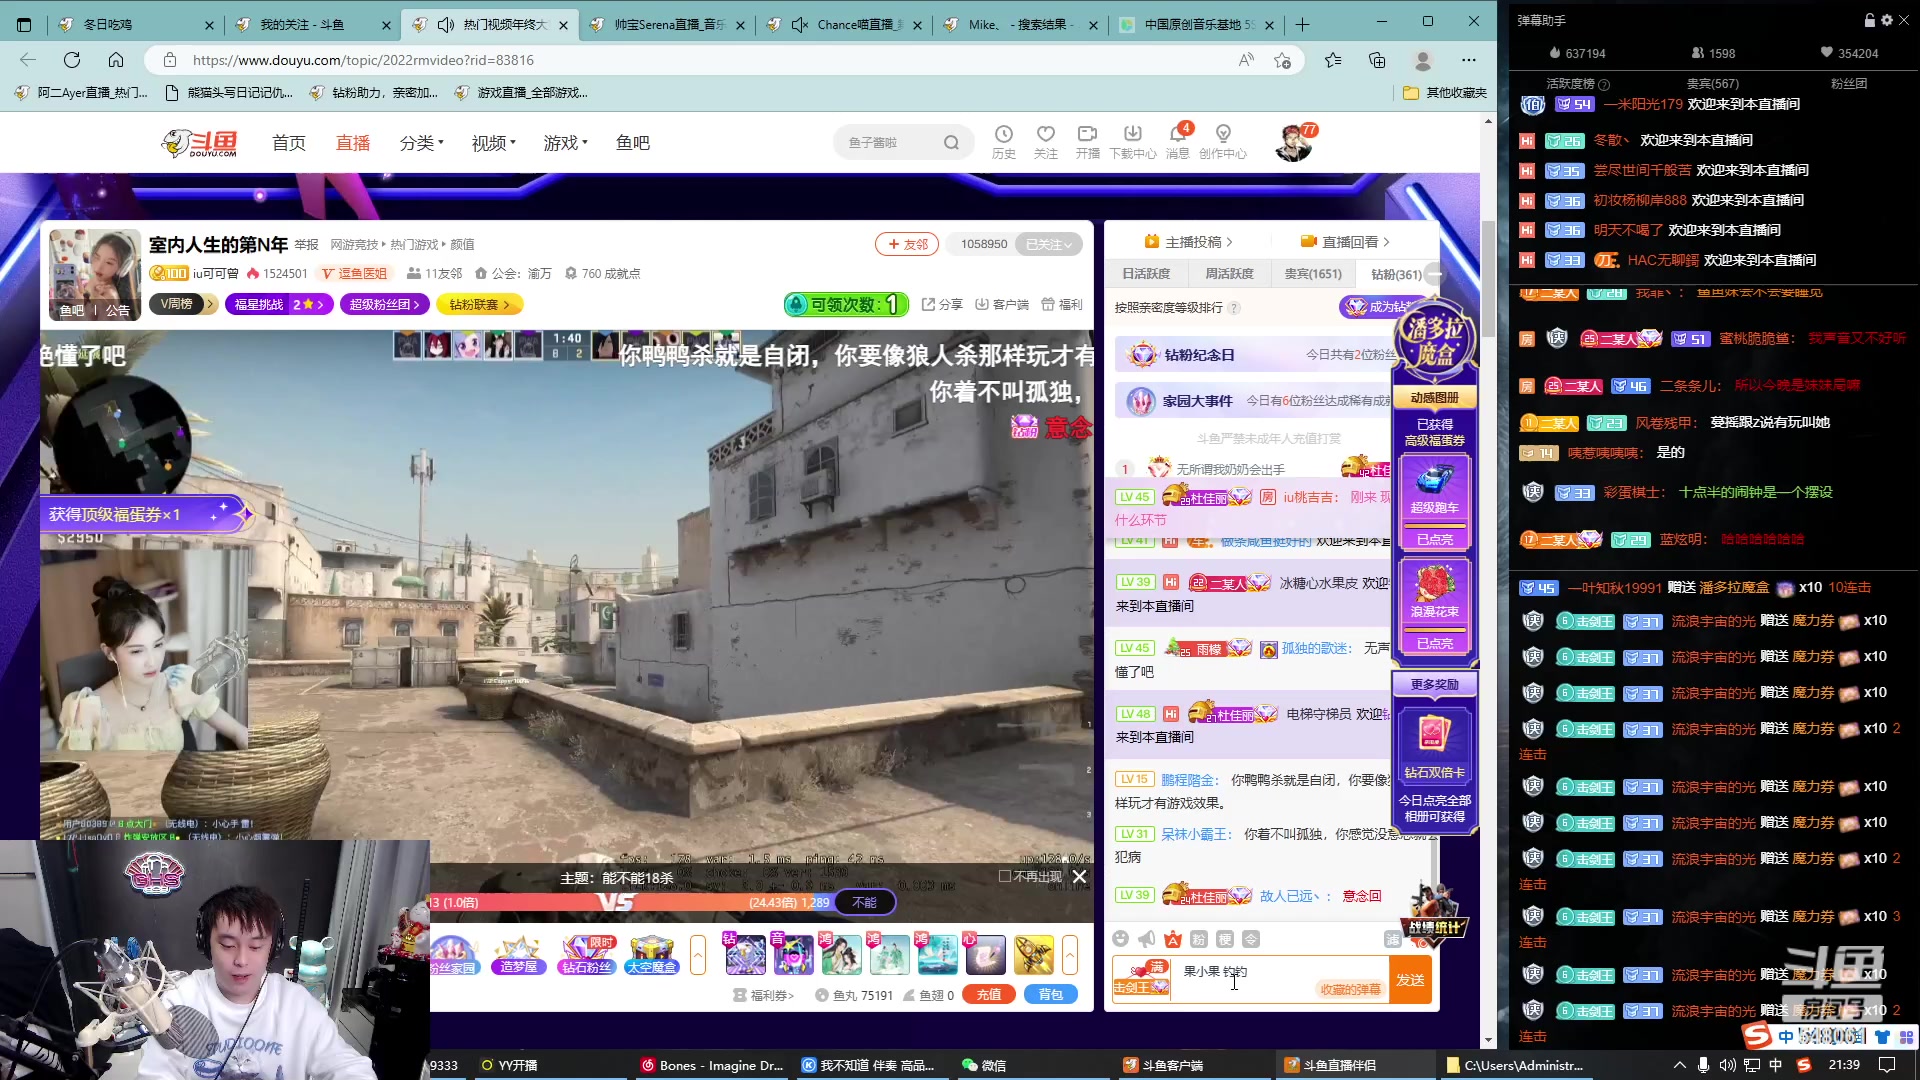This screenshot has width=1920, height=1080.
Task: Click the browser refresh icon
Action: [72, 60]
